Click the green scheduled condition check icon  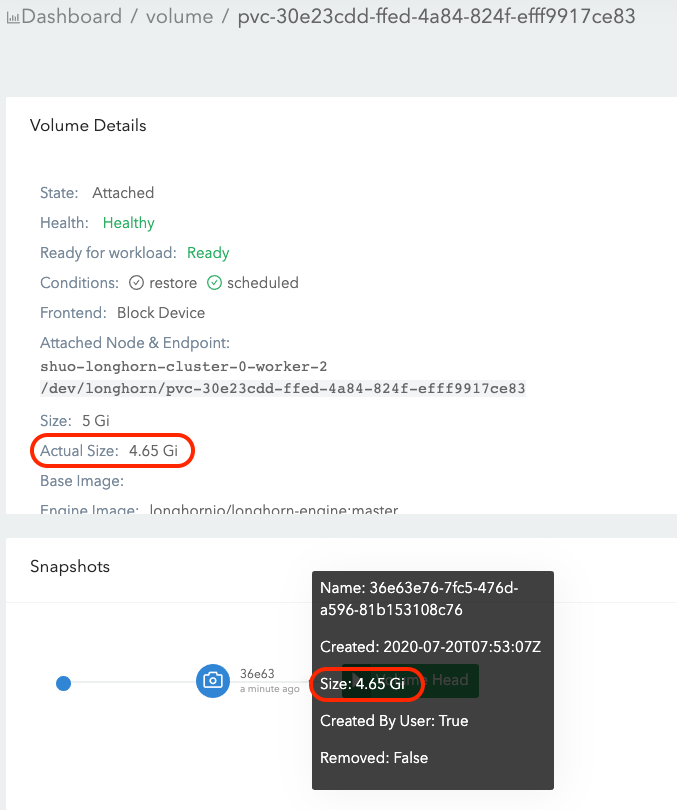pos(214,283)
